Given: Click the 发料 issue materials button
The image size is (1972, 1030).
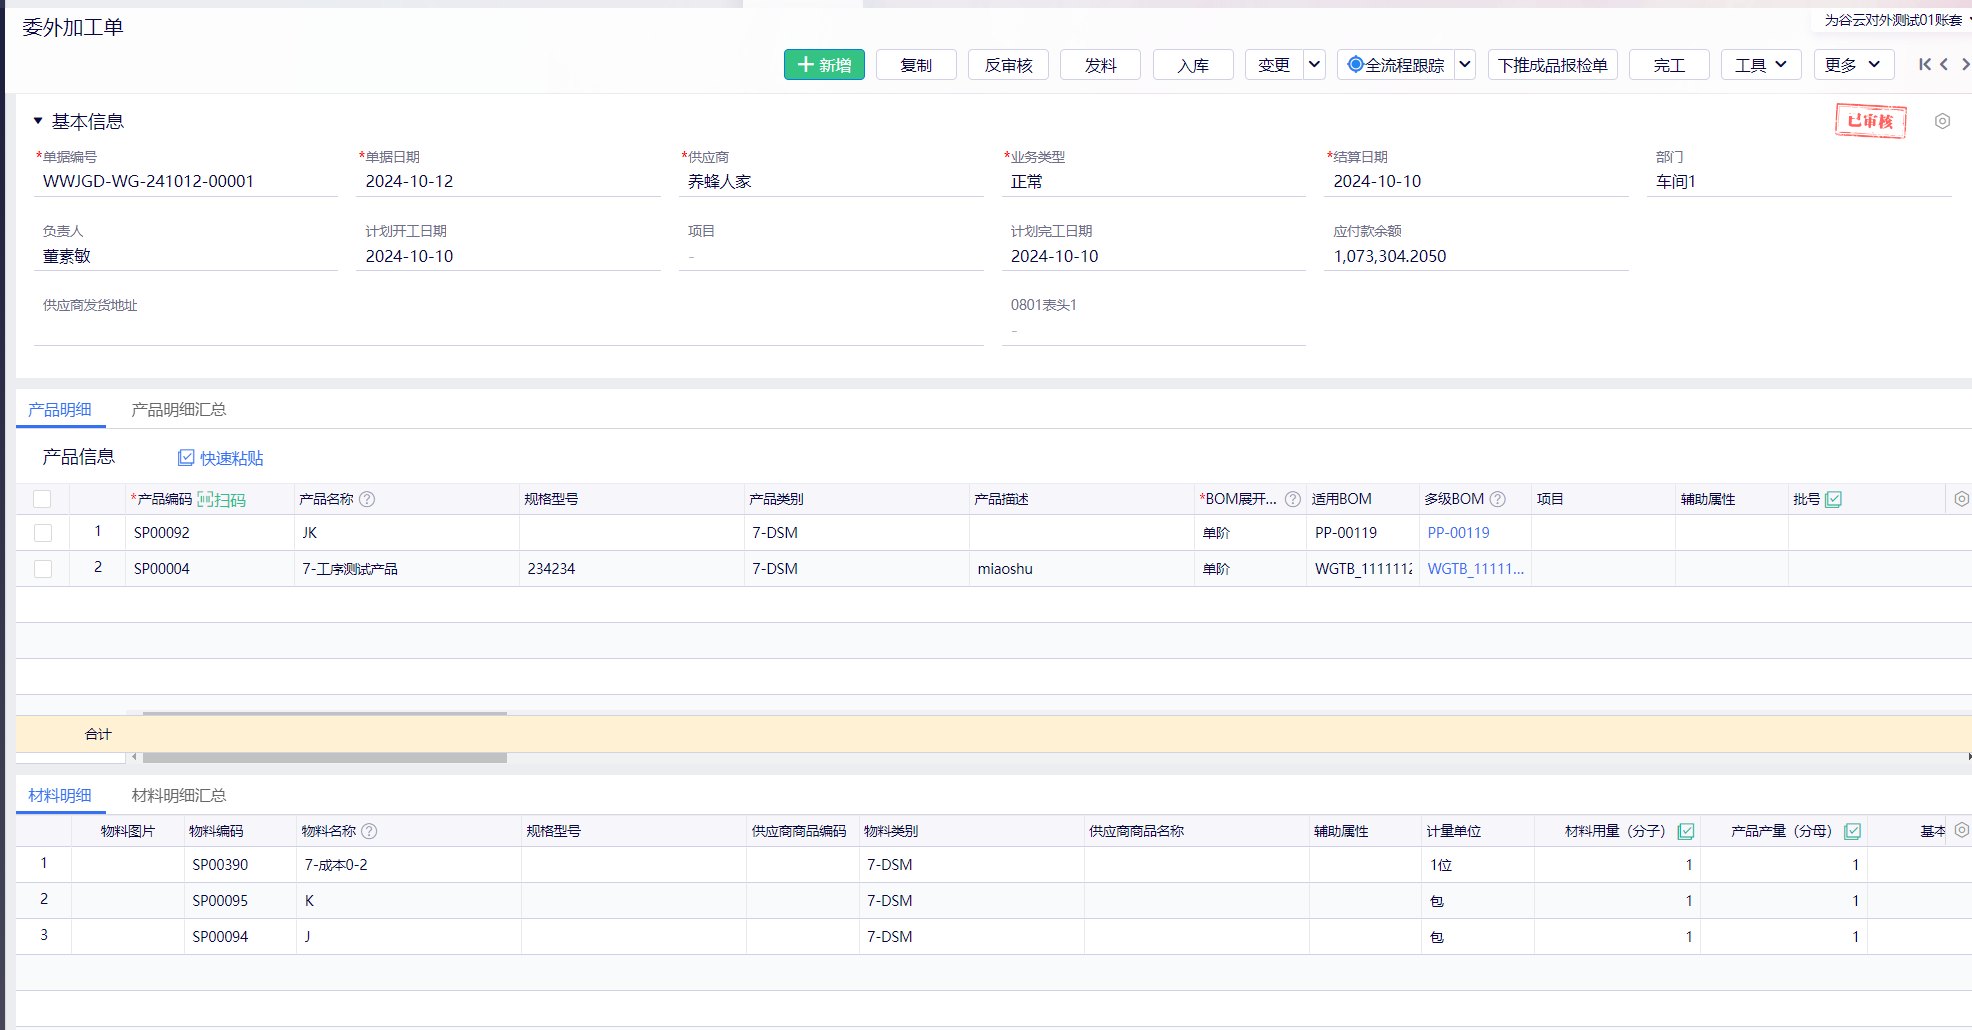Looking at the screenshot, I should (1100, 65).
